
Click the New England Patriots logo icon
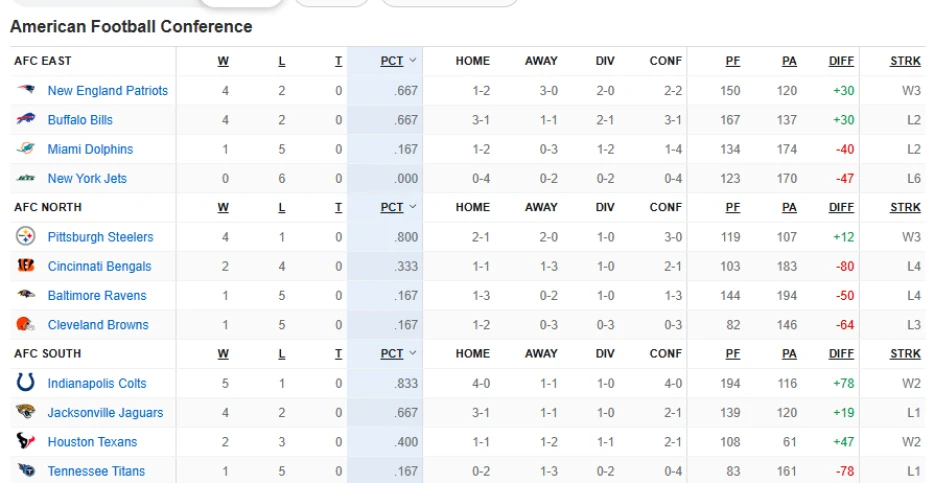click(x=26, y=90)
